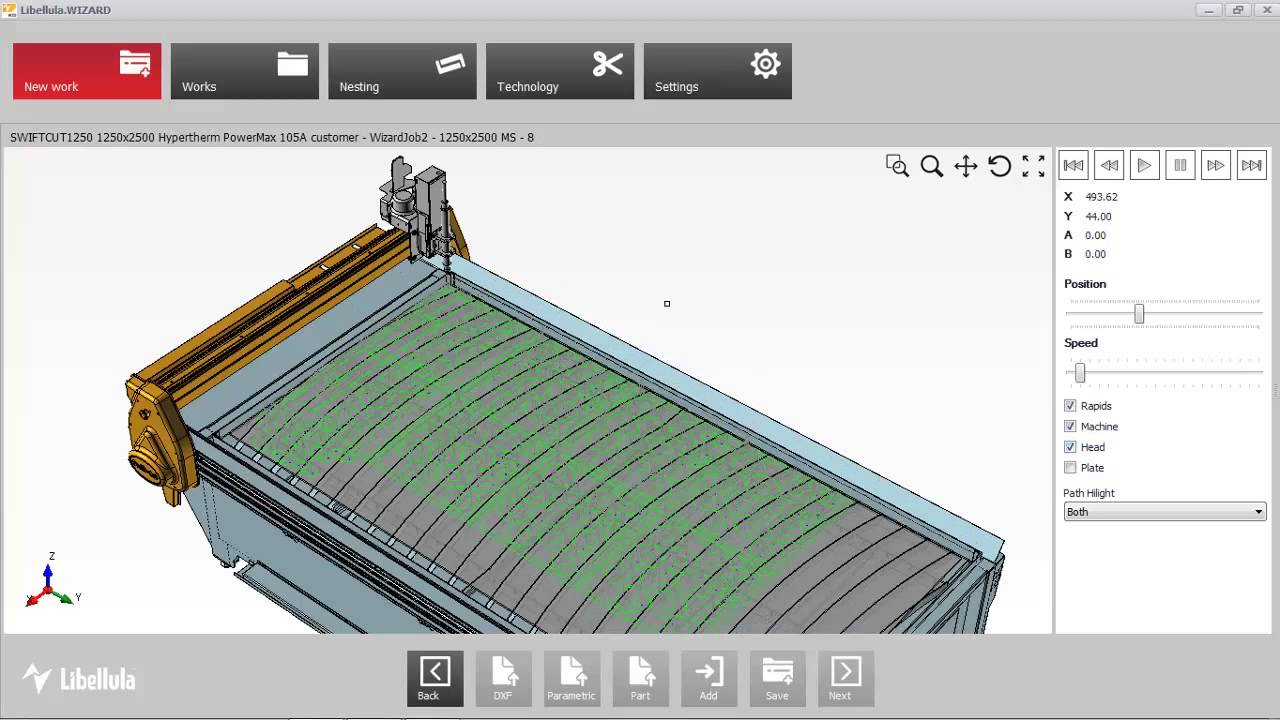This screenshot has width=1280, height=720.
Task: Click the Y coordinate value 44.00
Action: point(1098,216)
